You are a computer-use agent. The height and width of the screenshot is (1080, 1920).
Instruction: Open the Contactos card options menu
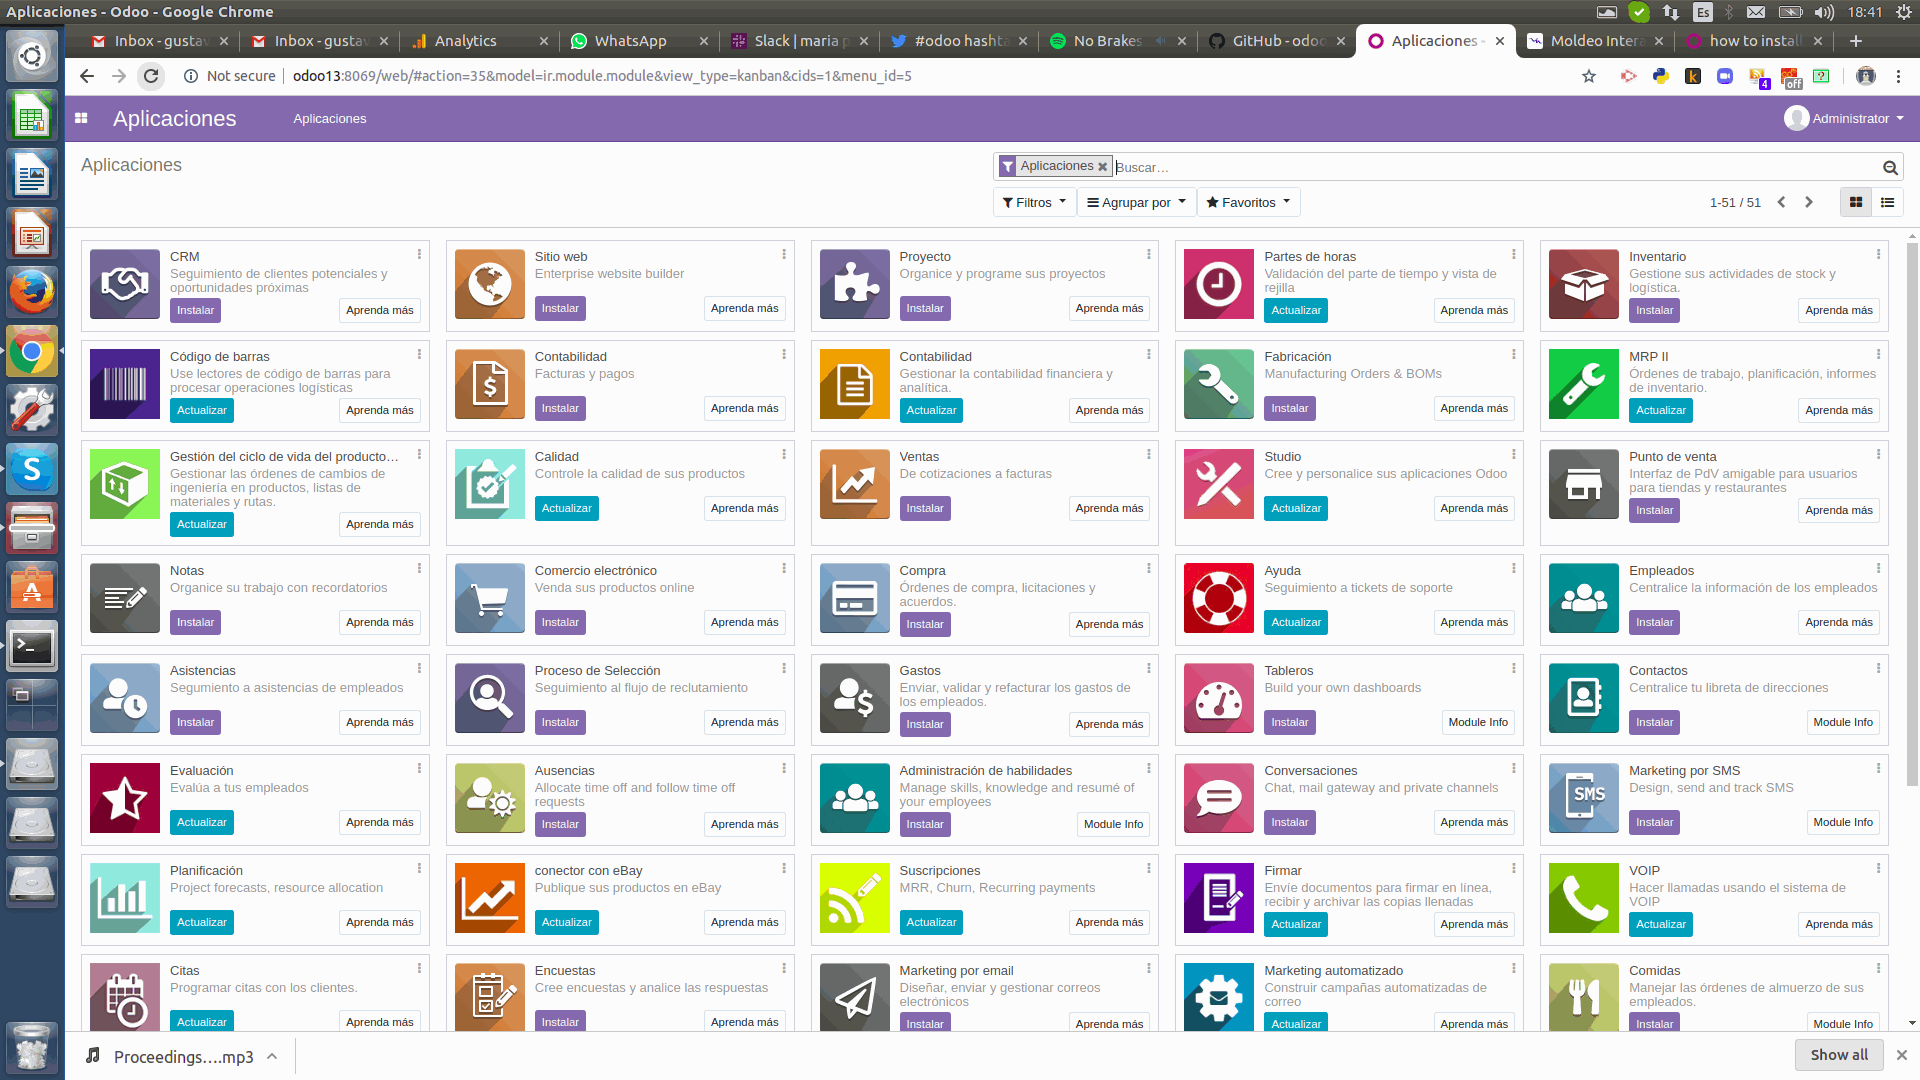point(1878,669)
